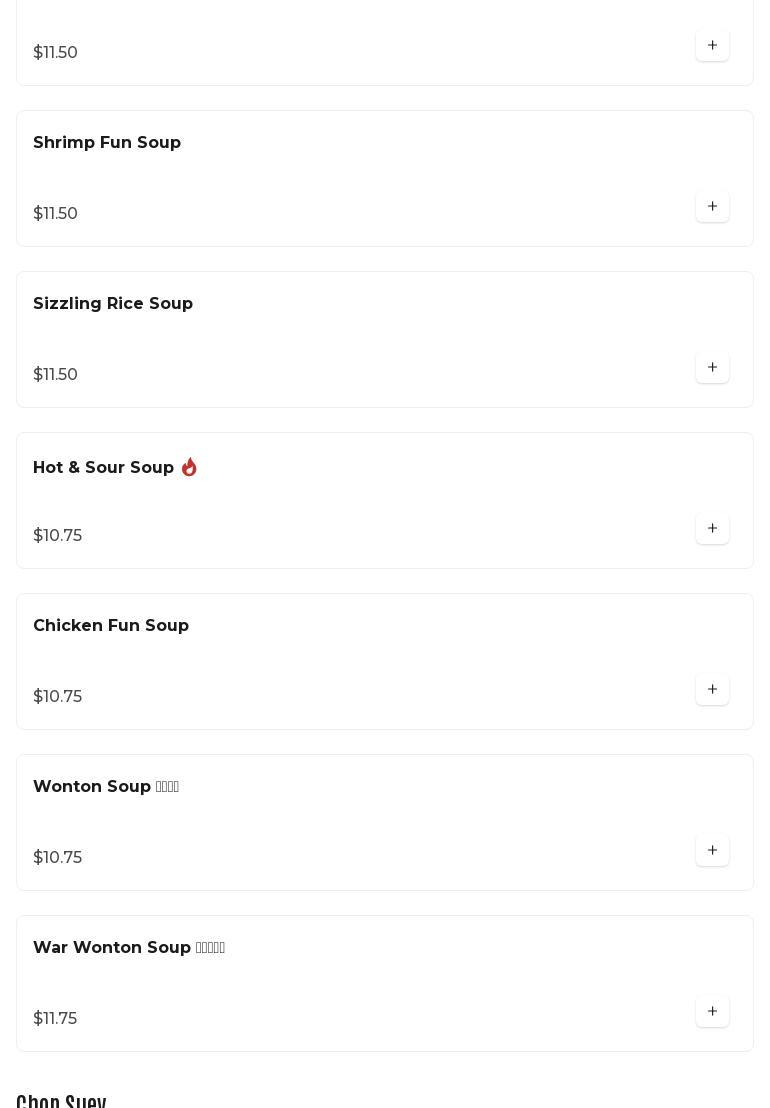Open the Shrimp Fun Soup item title

[x=107, y=143]
